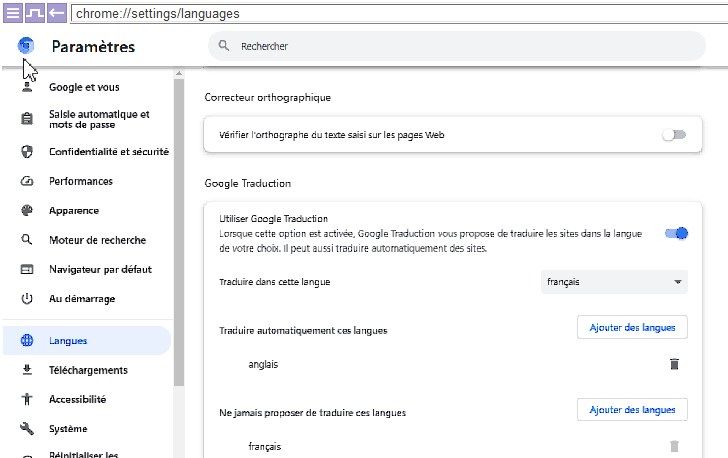Click the download icon for Téléchargements
Viewport: 728px width, 458px height.
click(27, 370)
